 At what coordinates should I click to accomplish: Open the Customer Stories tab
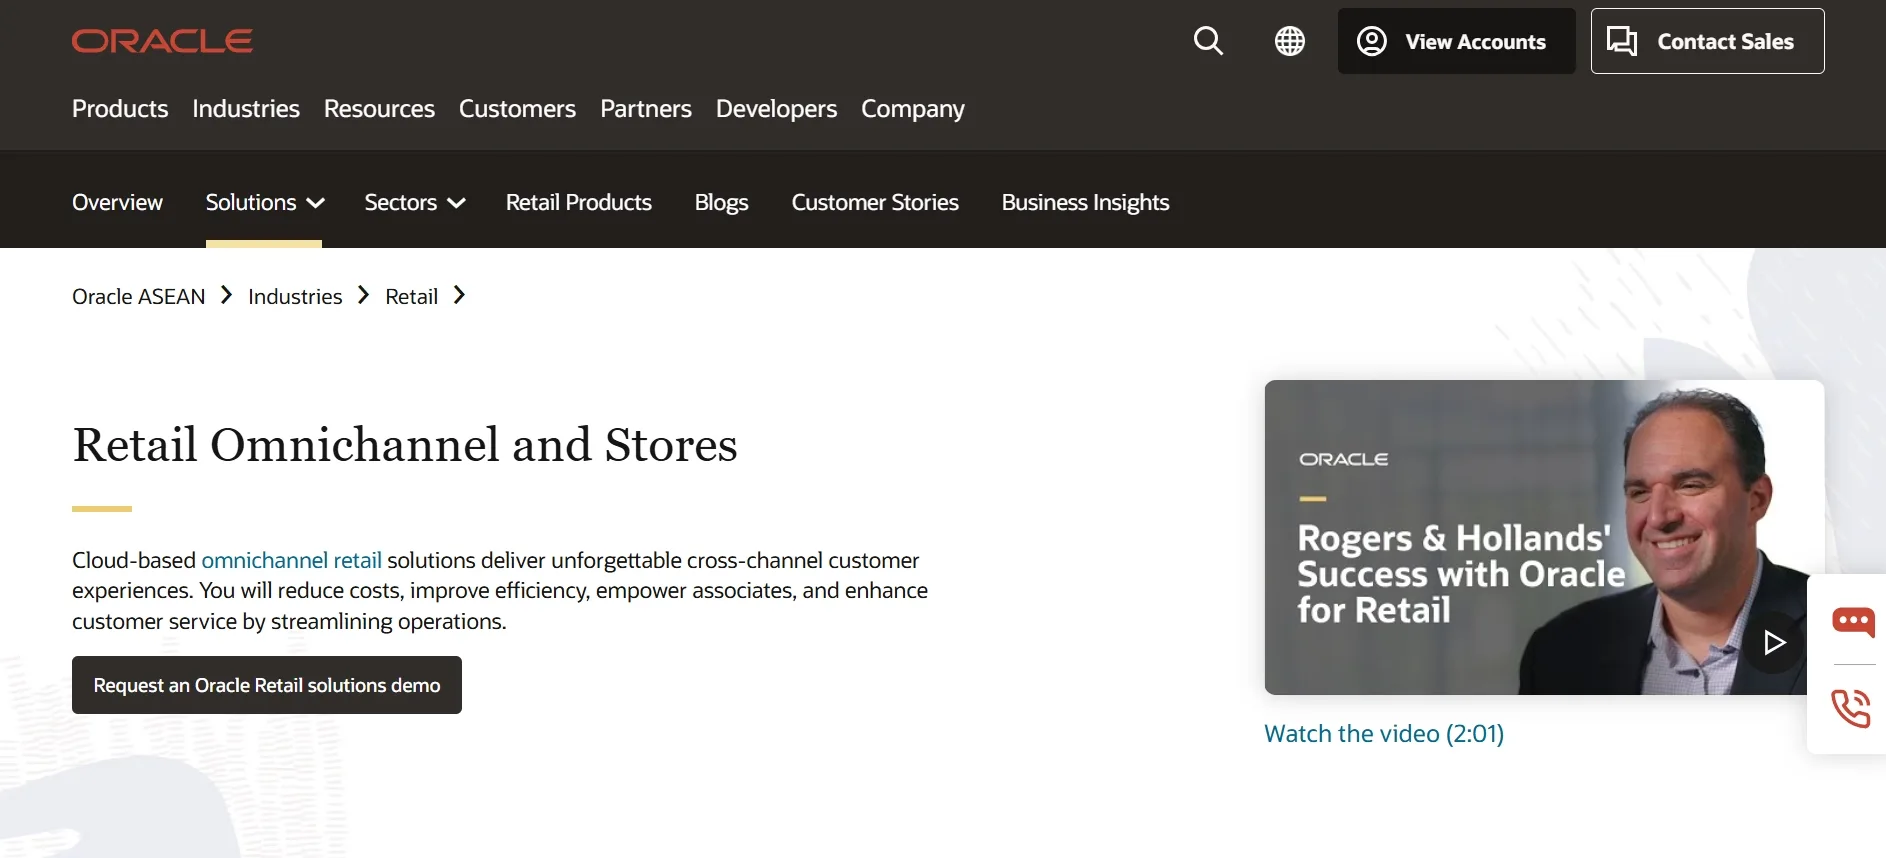coord(875,202)
